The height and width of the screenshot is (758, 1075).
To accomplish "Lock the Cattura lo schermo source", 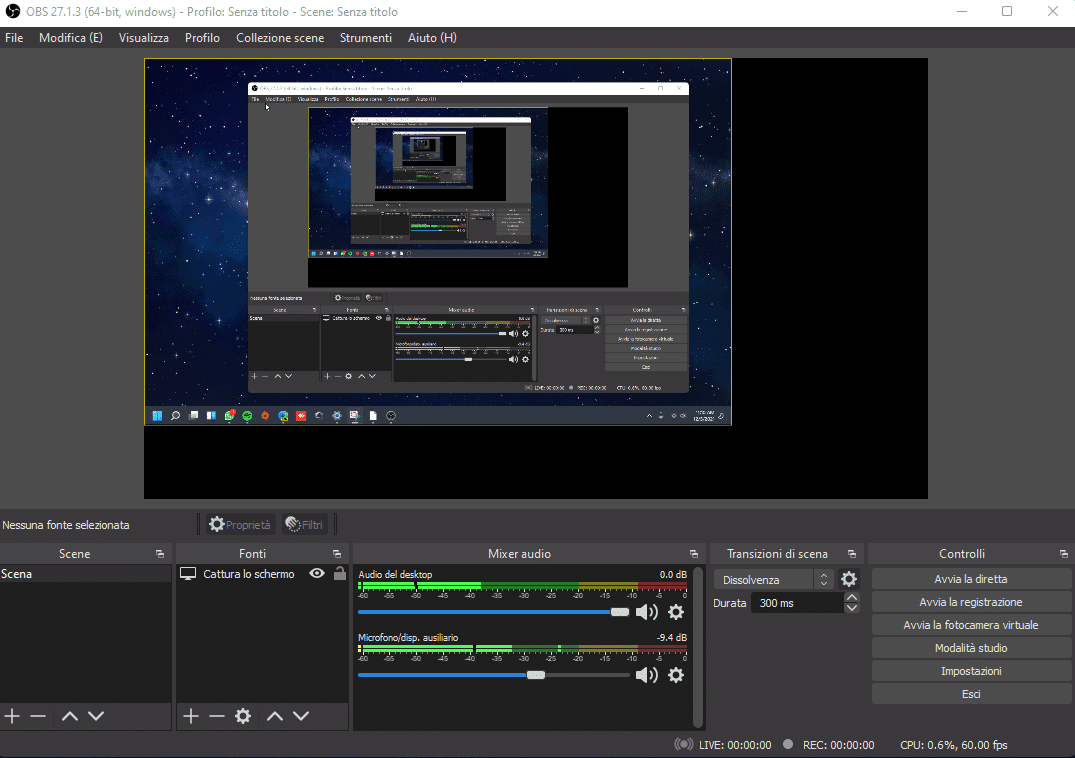I will point(339,574).
